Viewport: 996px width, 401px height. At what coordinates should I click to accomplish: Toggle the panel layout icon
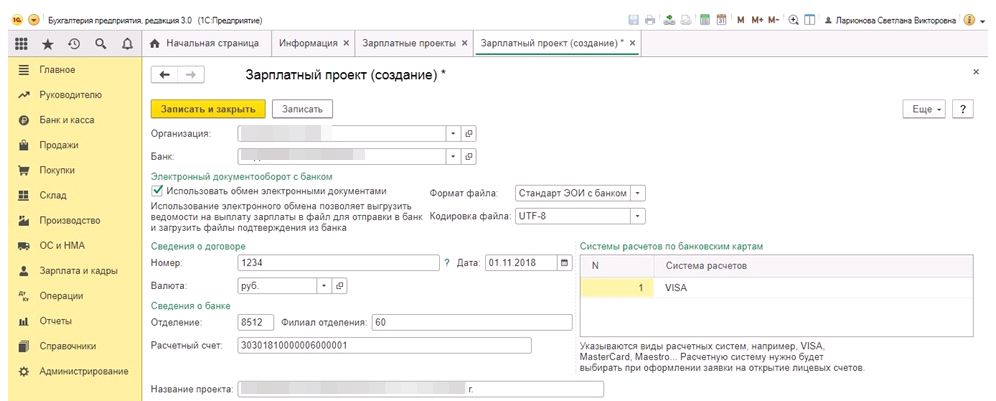pyautogui.click(x=809, y=20)
